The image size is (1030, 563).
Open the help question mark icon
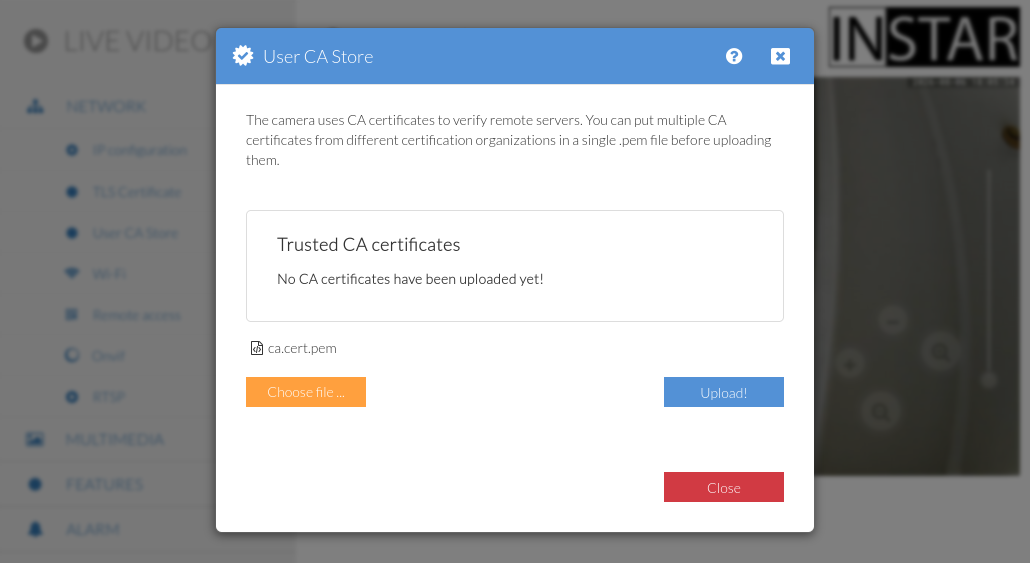(x=734, y=56)
